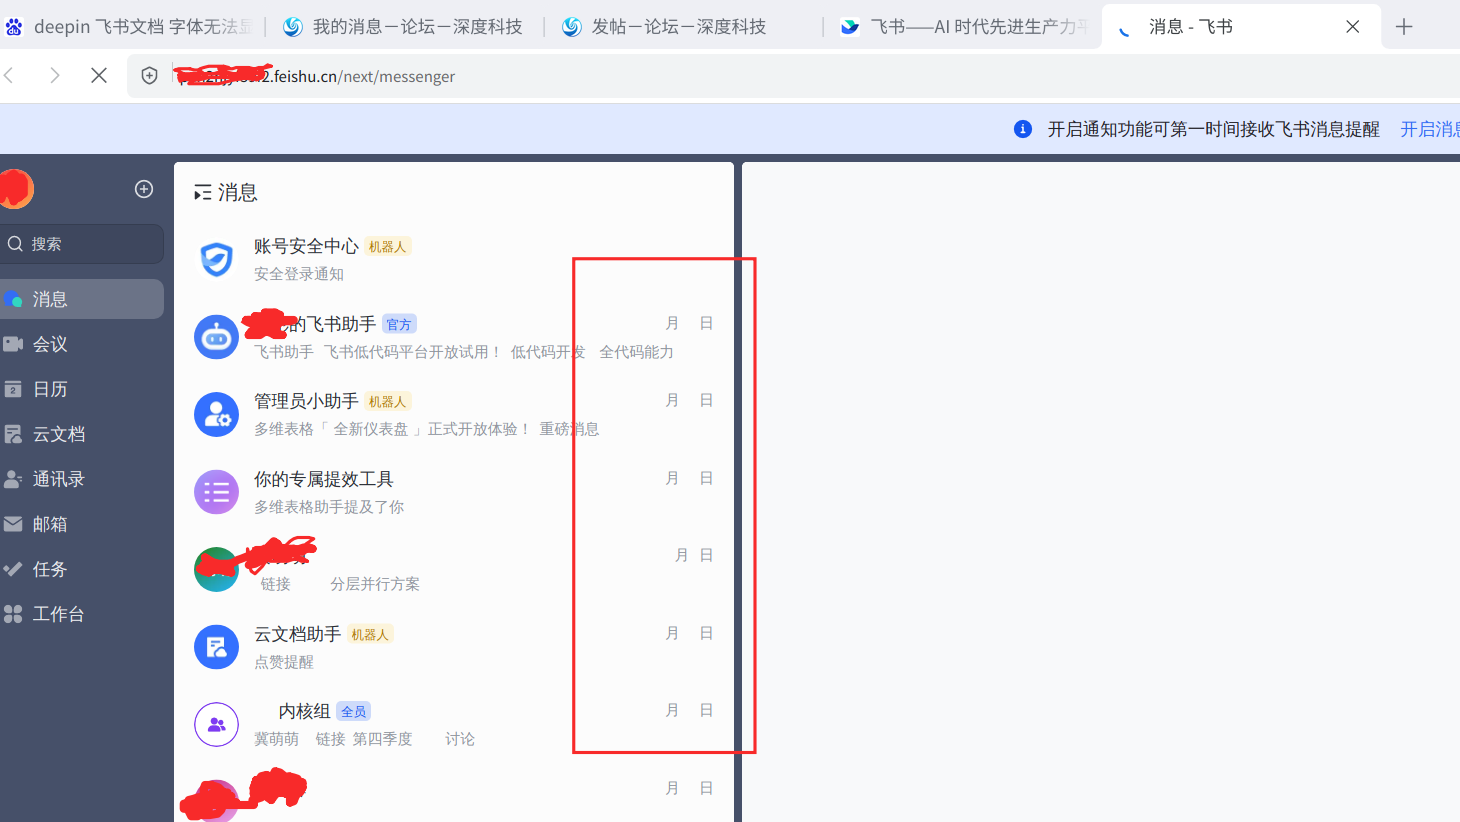Click the 多维表格助手提及了你 preview text
The width and height of the screenshot is (1460, 822).
click(329, 507)
